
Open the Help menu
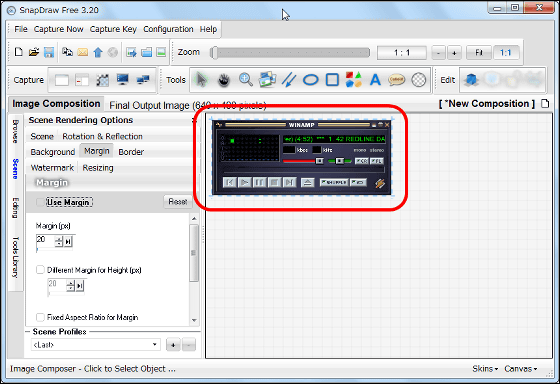208,29
